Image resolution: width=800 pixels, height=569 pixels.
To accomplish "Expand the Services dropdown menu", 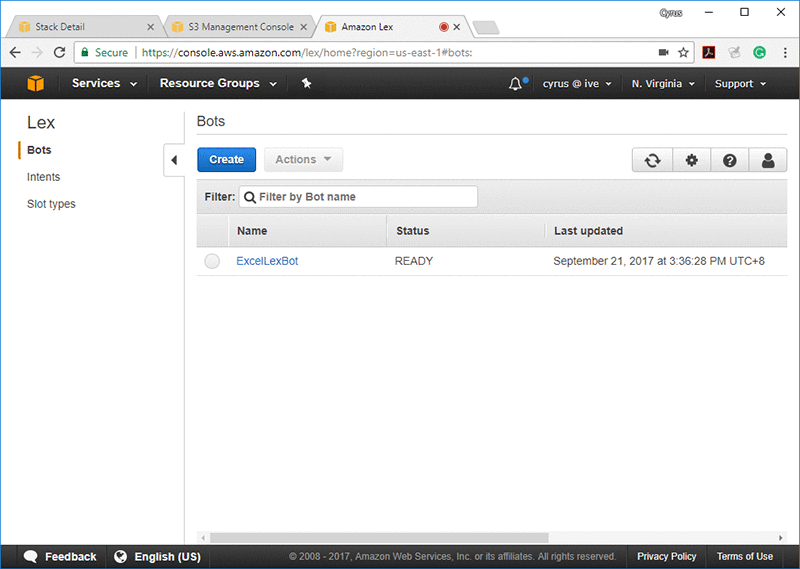I will click(x=104, y=83).
